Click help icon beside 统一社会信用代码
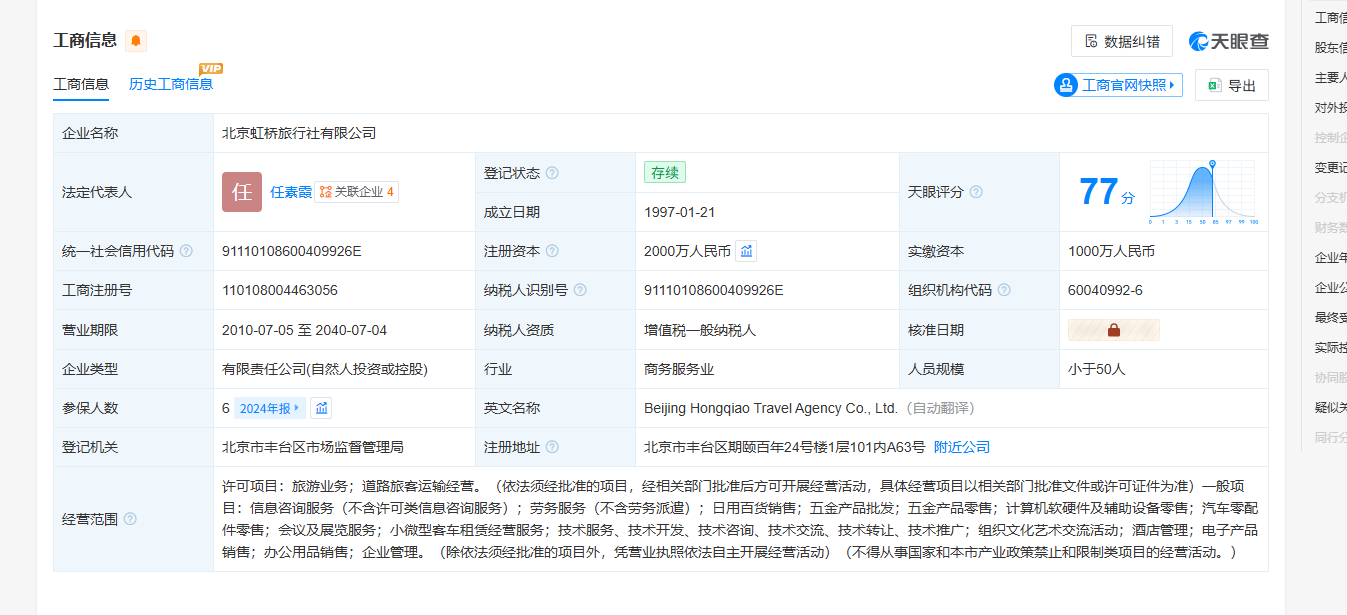 186,251
